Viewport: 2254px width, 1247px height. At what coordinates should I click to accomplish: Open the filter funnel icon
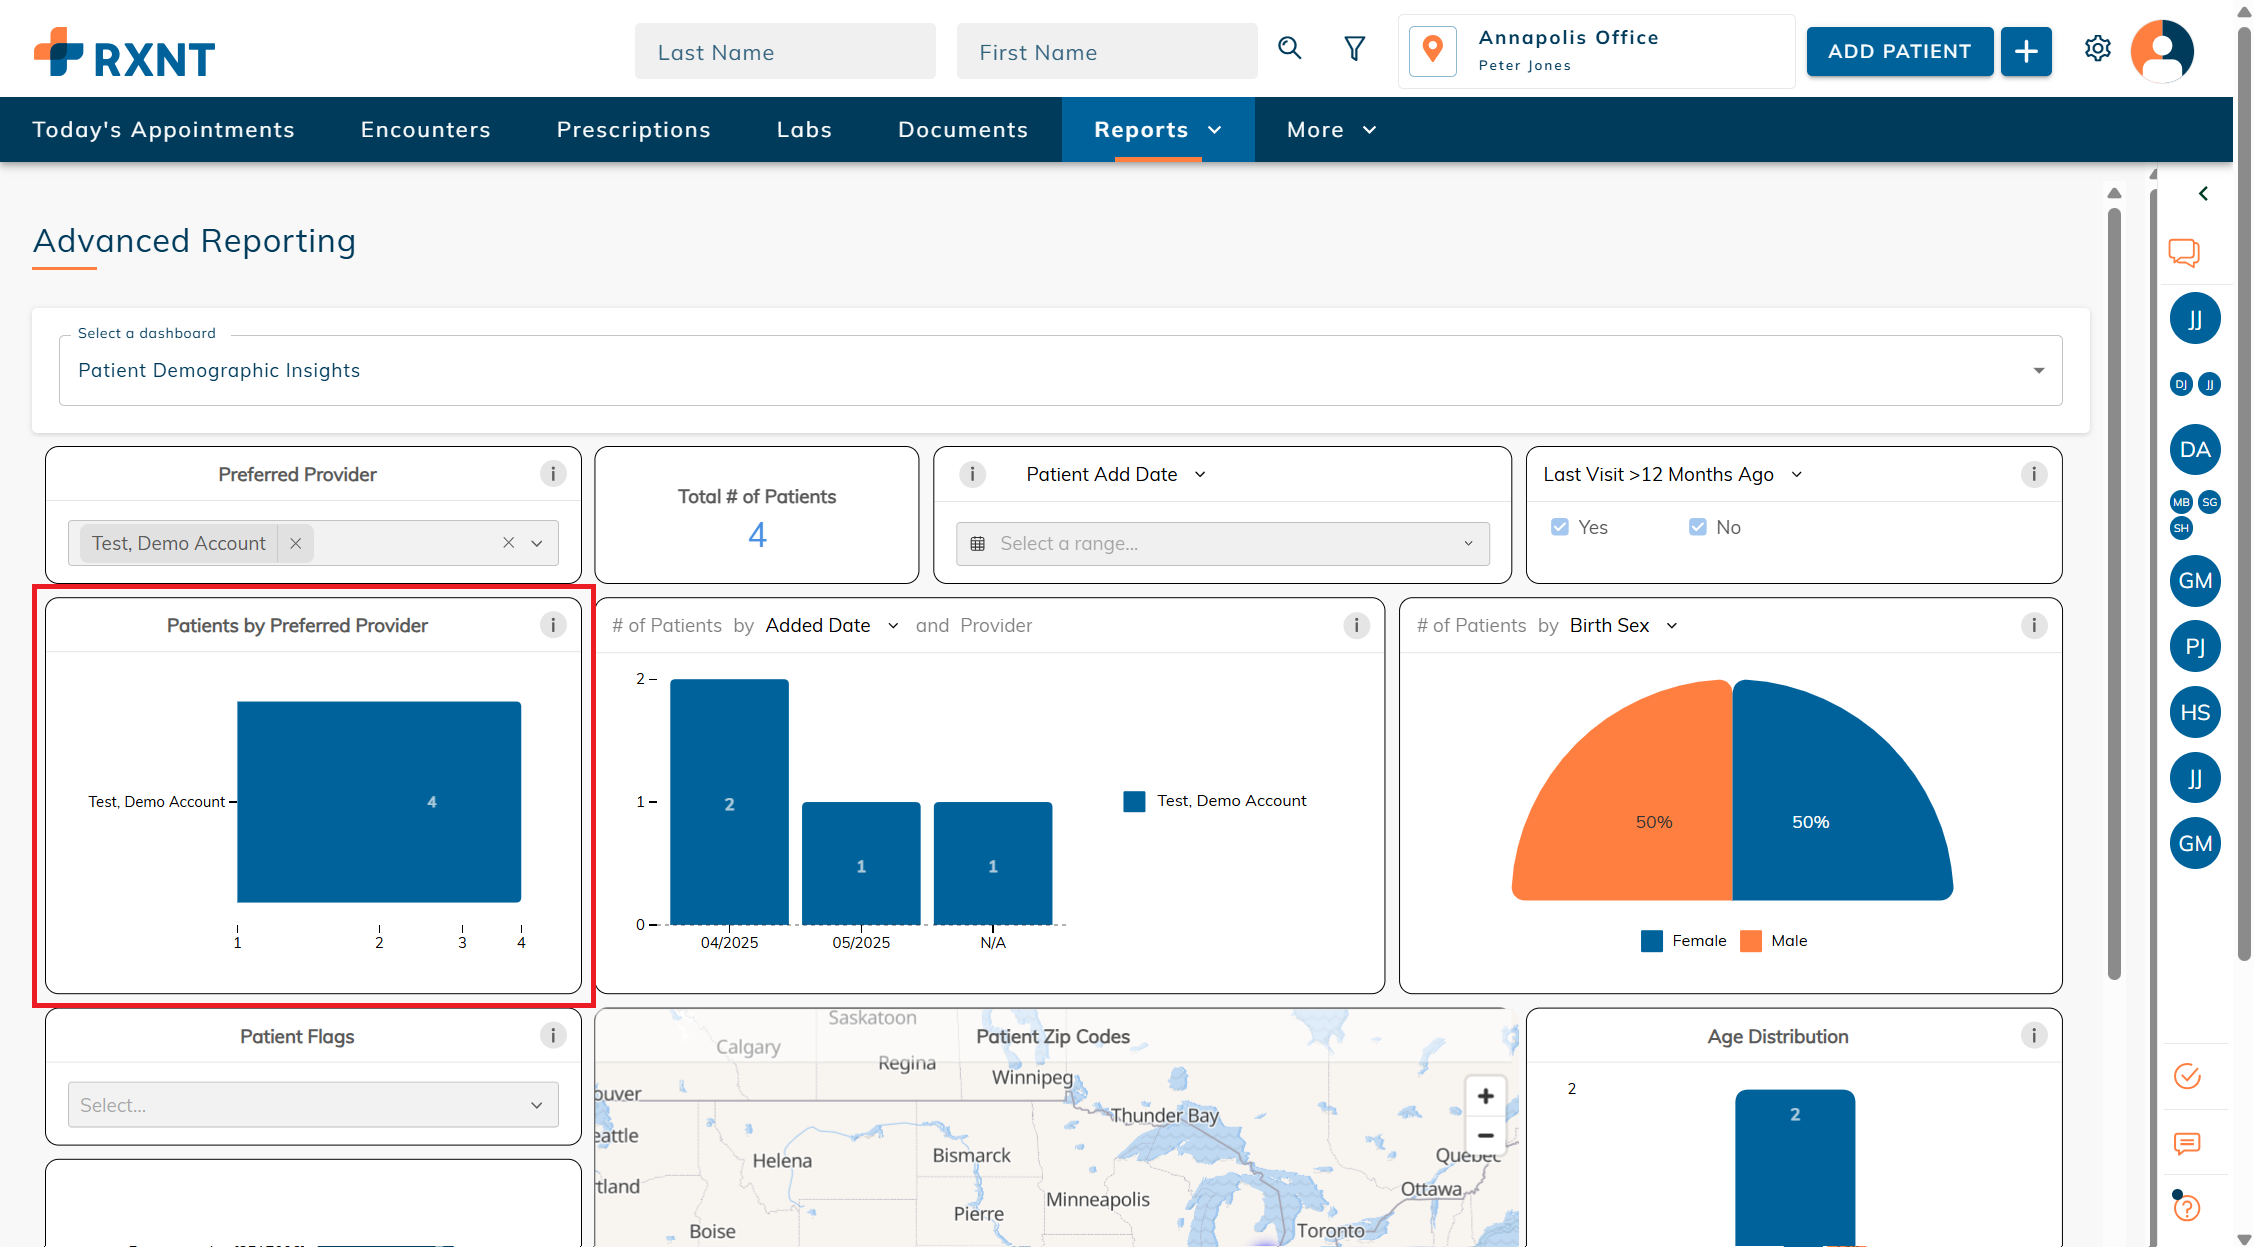coord(1355,49)
